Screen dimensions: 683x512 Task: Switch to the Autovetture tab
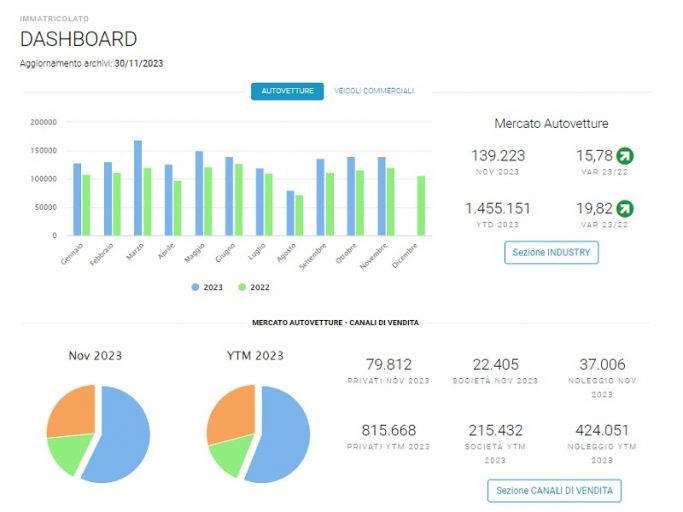pos(287,91)
